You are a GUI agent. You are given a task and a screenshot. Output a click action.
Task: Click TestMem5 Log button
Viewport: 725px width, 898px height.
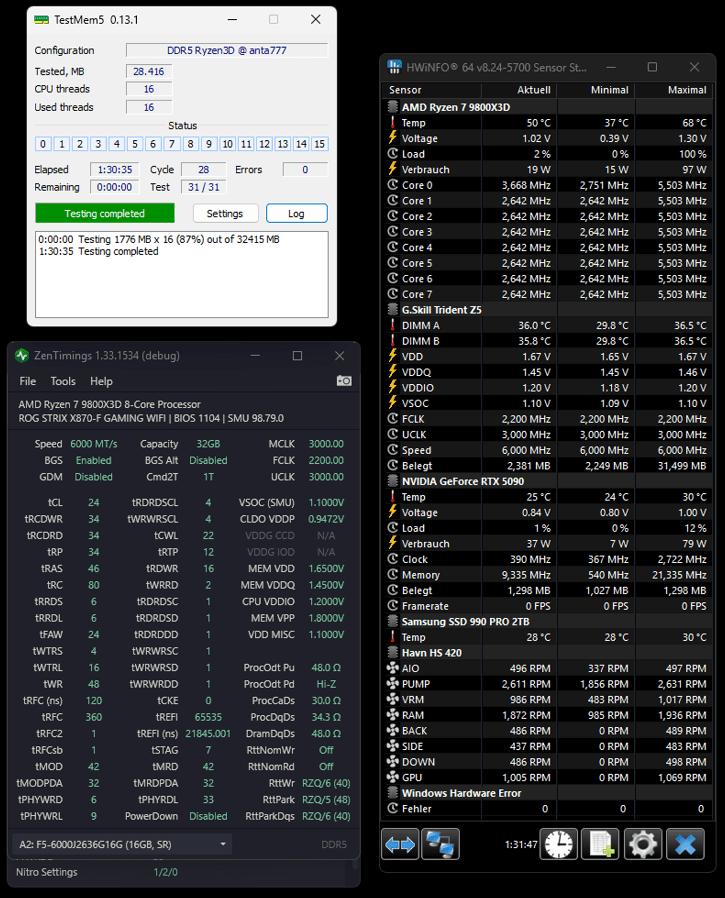click(x=297, y=214)
